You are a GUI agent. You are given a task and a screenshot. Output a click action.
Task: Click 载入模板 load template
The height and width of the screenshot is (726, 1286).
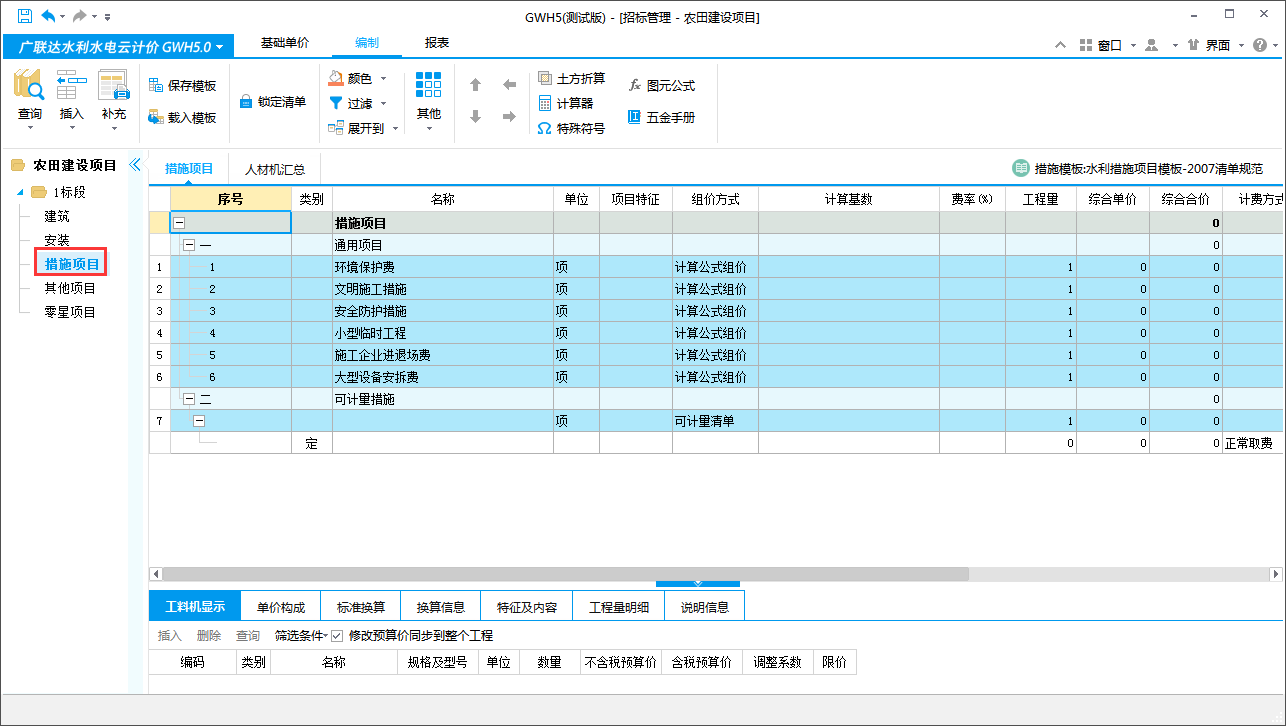(182, 117)
